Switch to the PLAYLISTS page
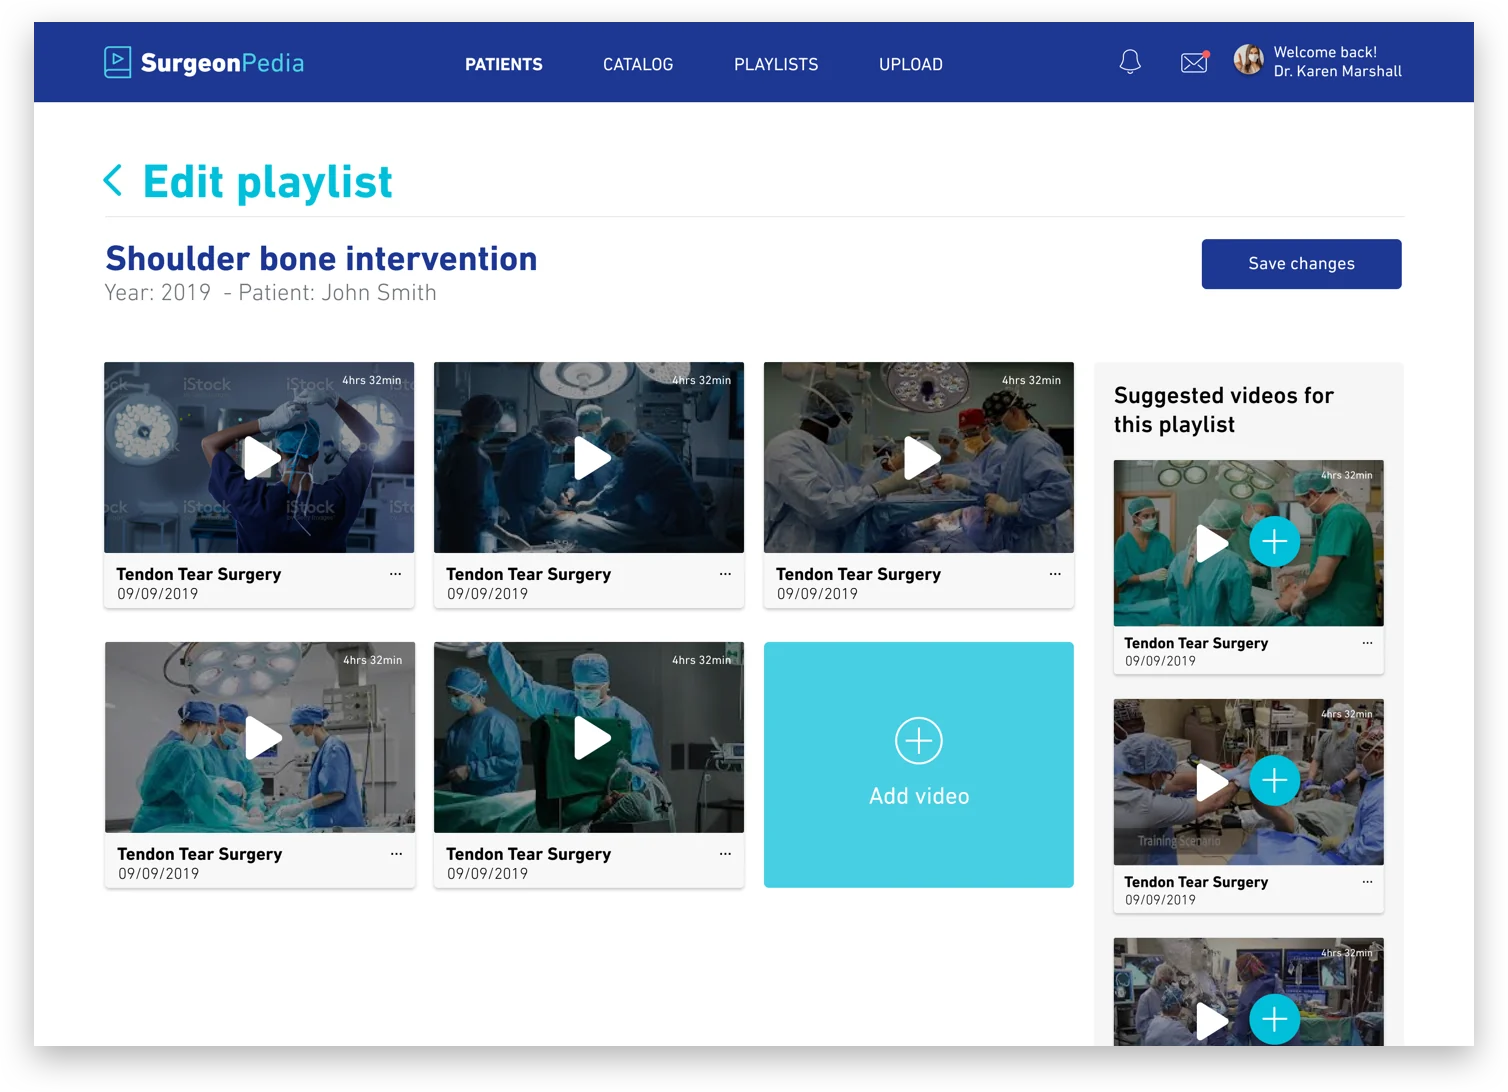The width and height of the screenshot is (1508, 1092). pyautogui.click(x=776, y=64)
